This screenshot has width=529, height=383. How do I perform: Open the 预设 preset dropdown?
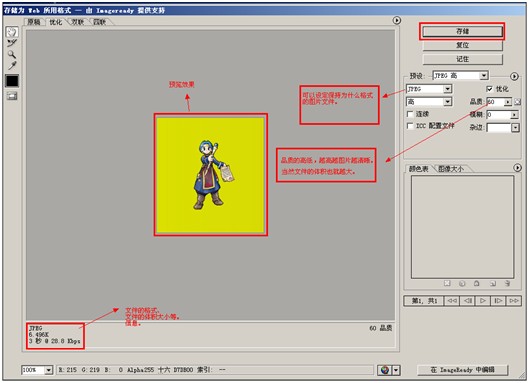[x=460, y=76]
